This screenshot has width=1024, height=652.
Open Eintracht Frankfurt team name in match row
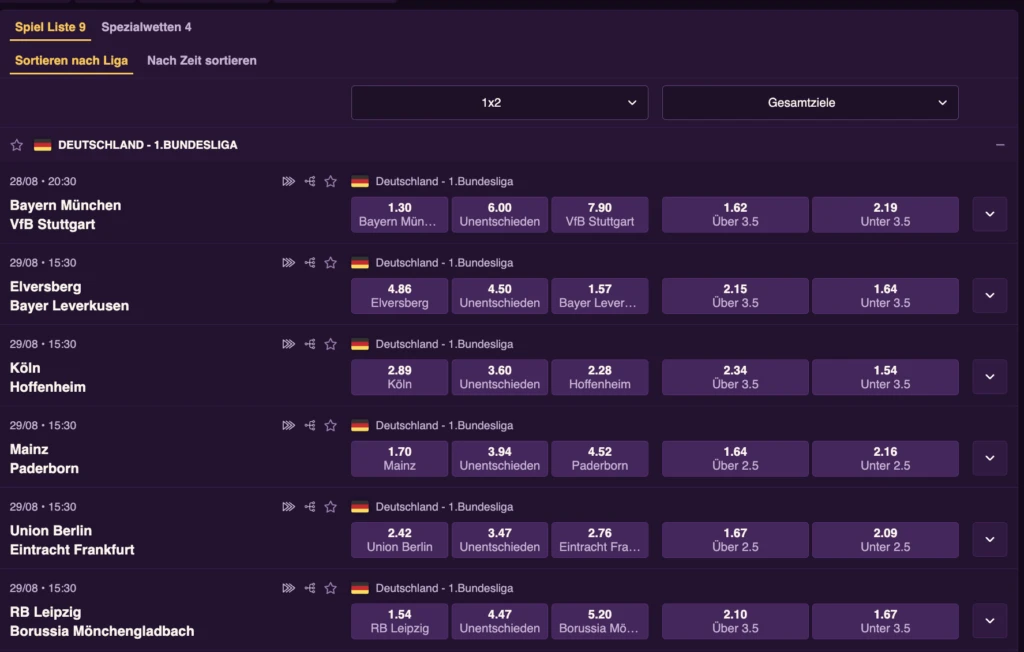pos(72,549)
